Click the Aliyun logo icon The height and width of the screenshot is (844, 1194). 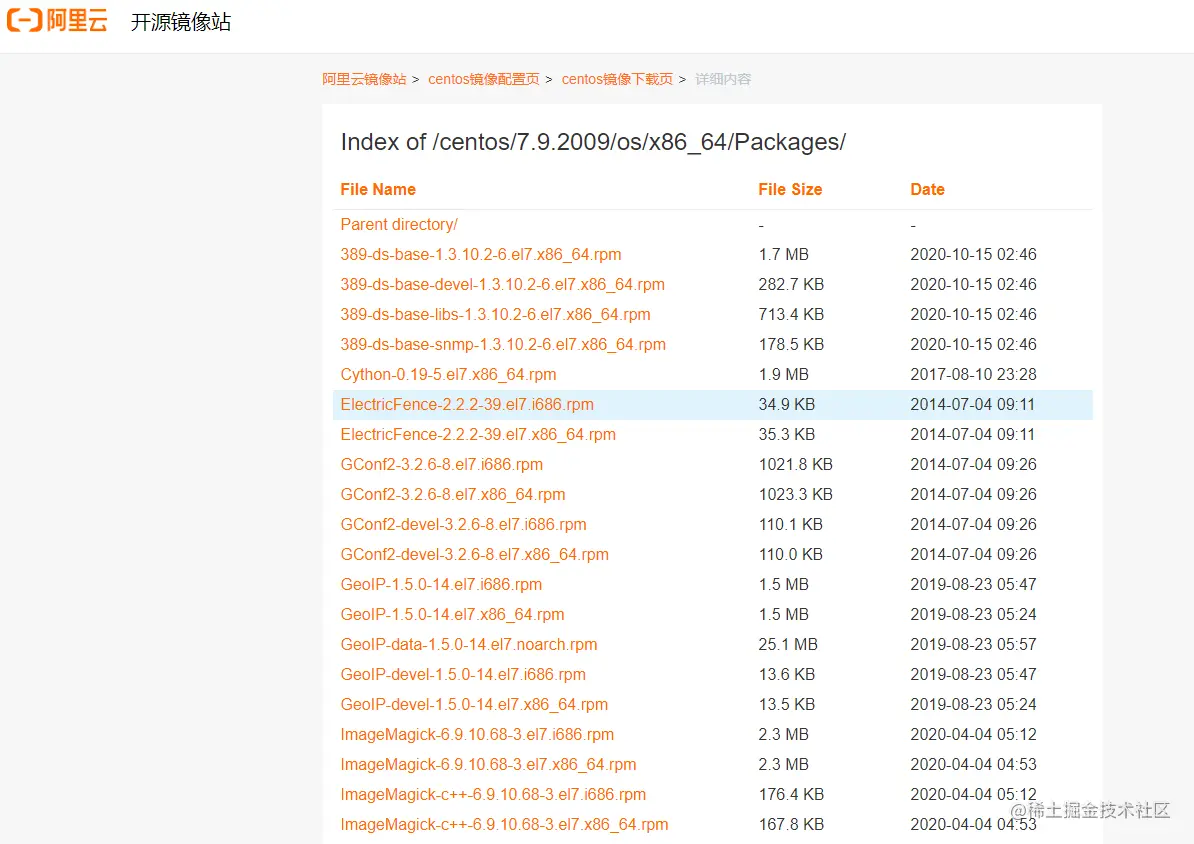(56, 21)
